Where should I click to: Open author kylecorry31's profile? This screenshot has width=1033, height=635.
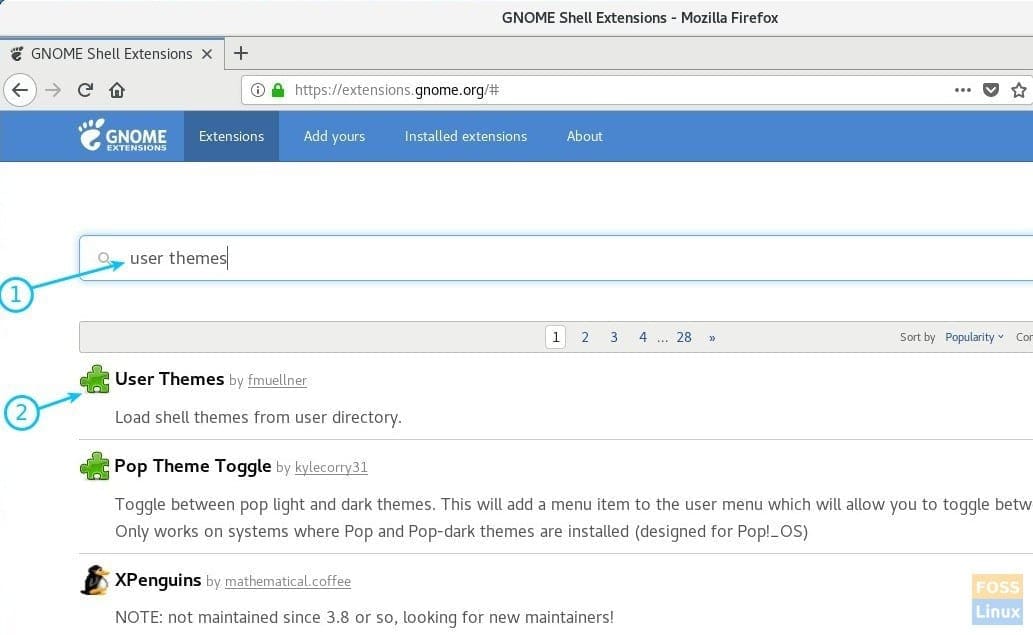331,467
